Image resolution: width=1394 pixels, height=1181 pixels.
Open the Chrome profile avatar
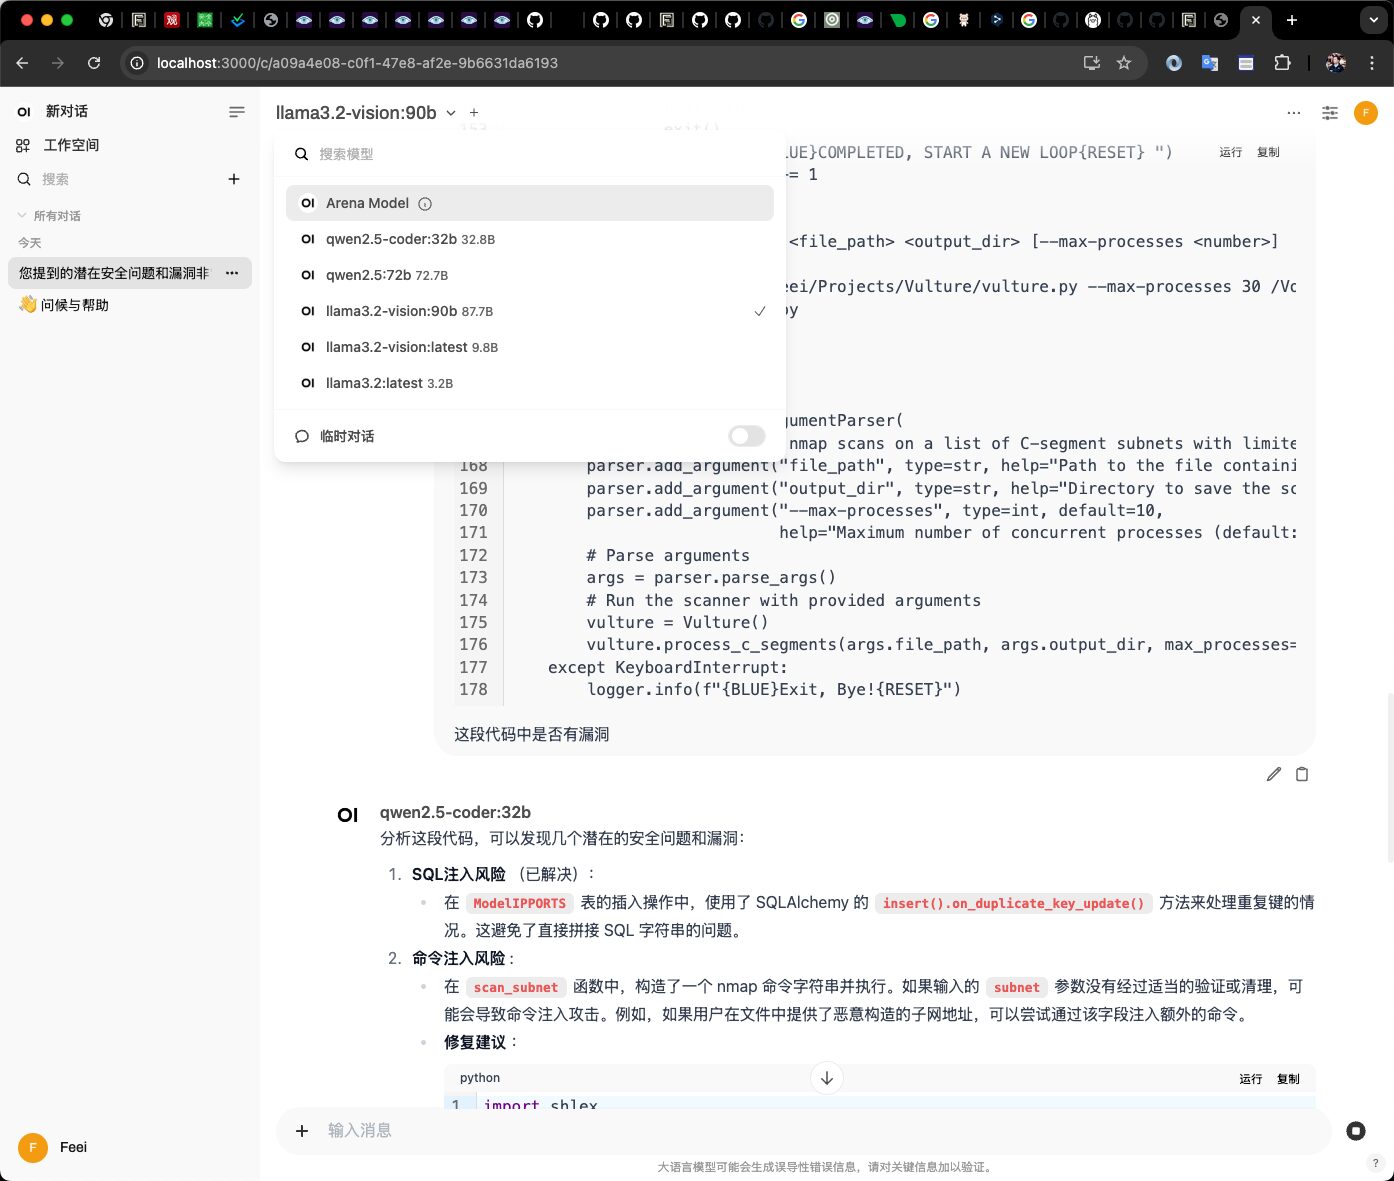click(1336, 63)
